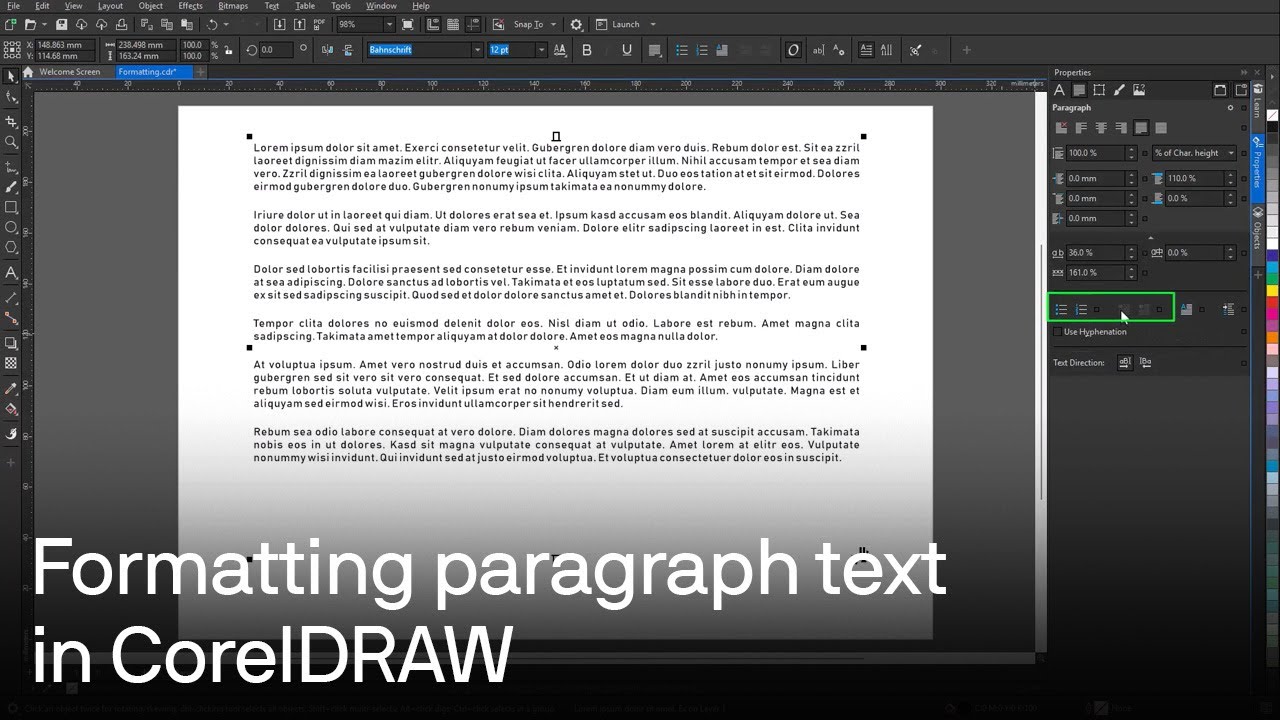This screenshot has width=1280, height=720.
Task: Open the Options gear icon
Action: pyautogui.click(x=576, y=24)
